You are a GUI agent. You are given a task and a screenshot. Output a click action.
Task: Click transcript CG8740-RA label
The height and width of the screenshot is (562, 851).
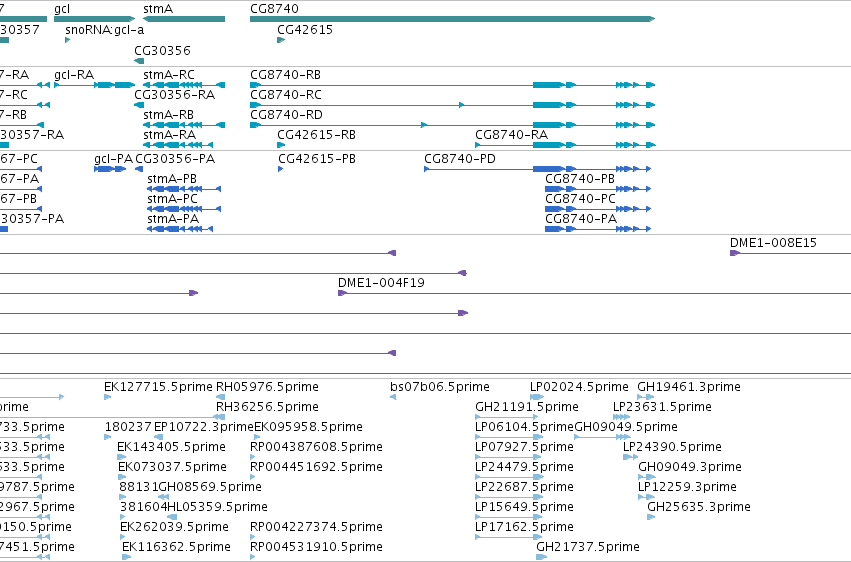511,135
